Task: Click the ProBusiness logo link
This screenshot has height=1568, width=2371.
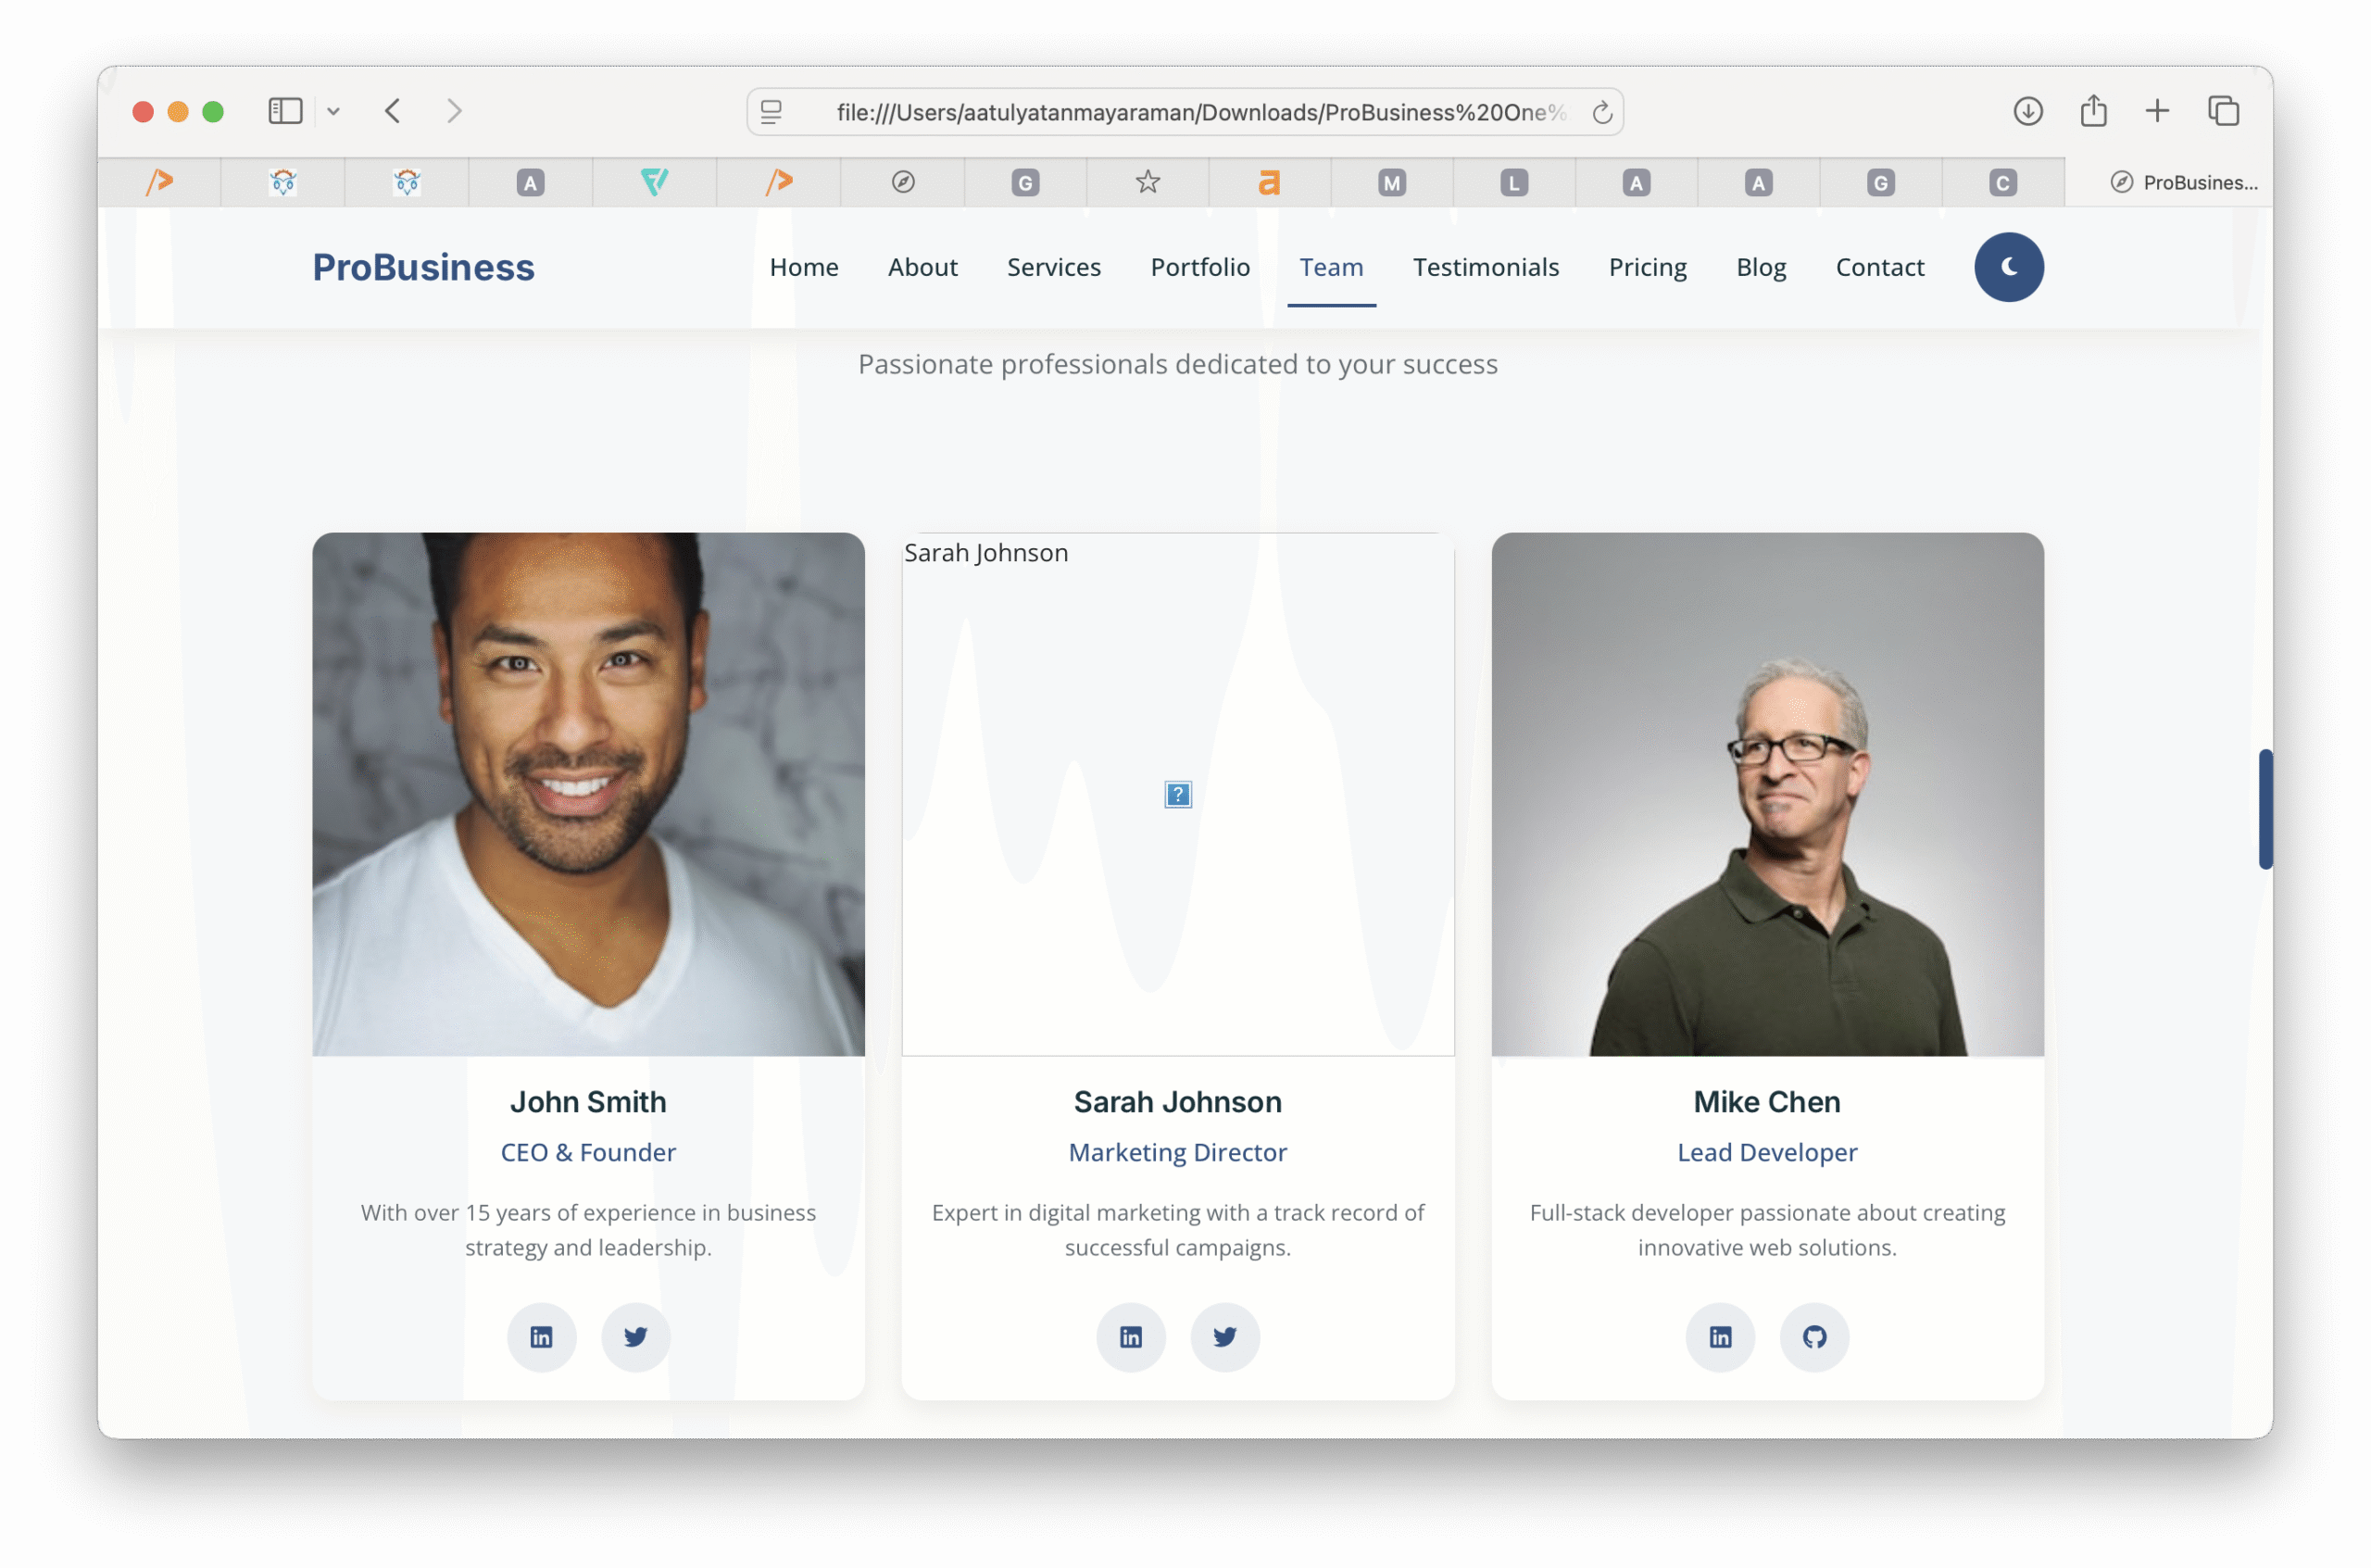Action: click(x=423, y=267)
